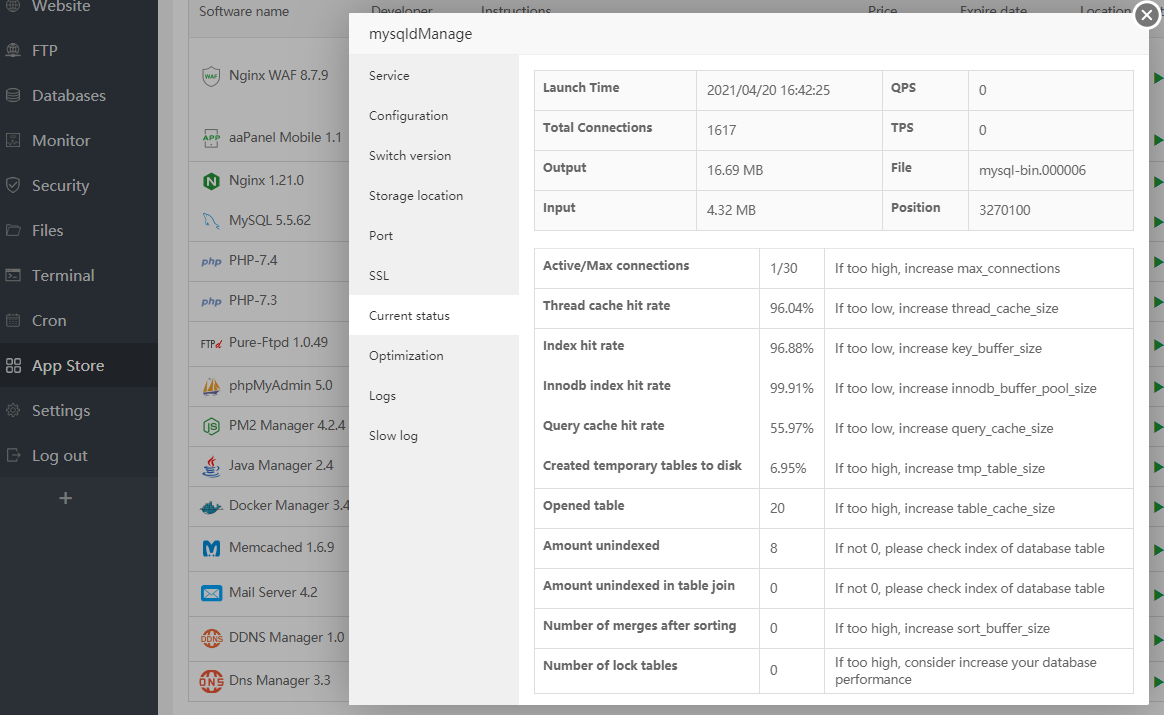Click the plus button in sidebar
This screenshot has height=715, width=1164.
(x=66, y=498)
